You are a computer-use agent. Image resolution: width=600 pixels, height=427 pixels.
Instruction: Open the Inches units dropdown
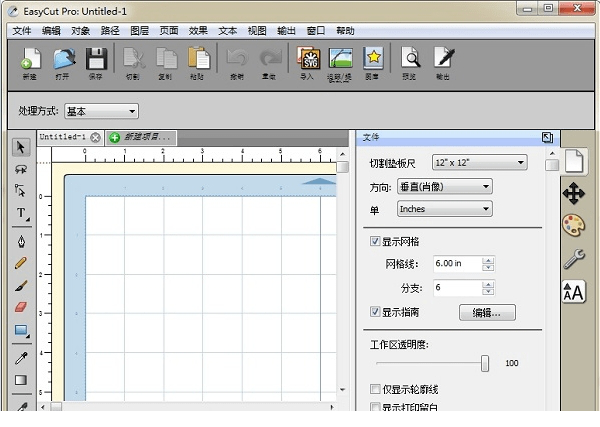pos(445,209)
